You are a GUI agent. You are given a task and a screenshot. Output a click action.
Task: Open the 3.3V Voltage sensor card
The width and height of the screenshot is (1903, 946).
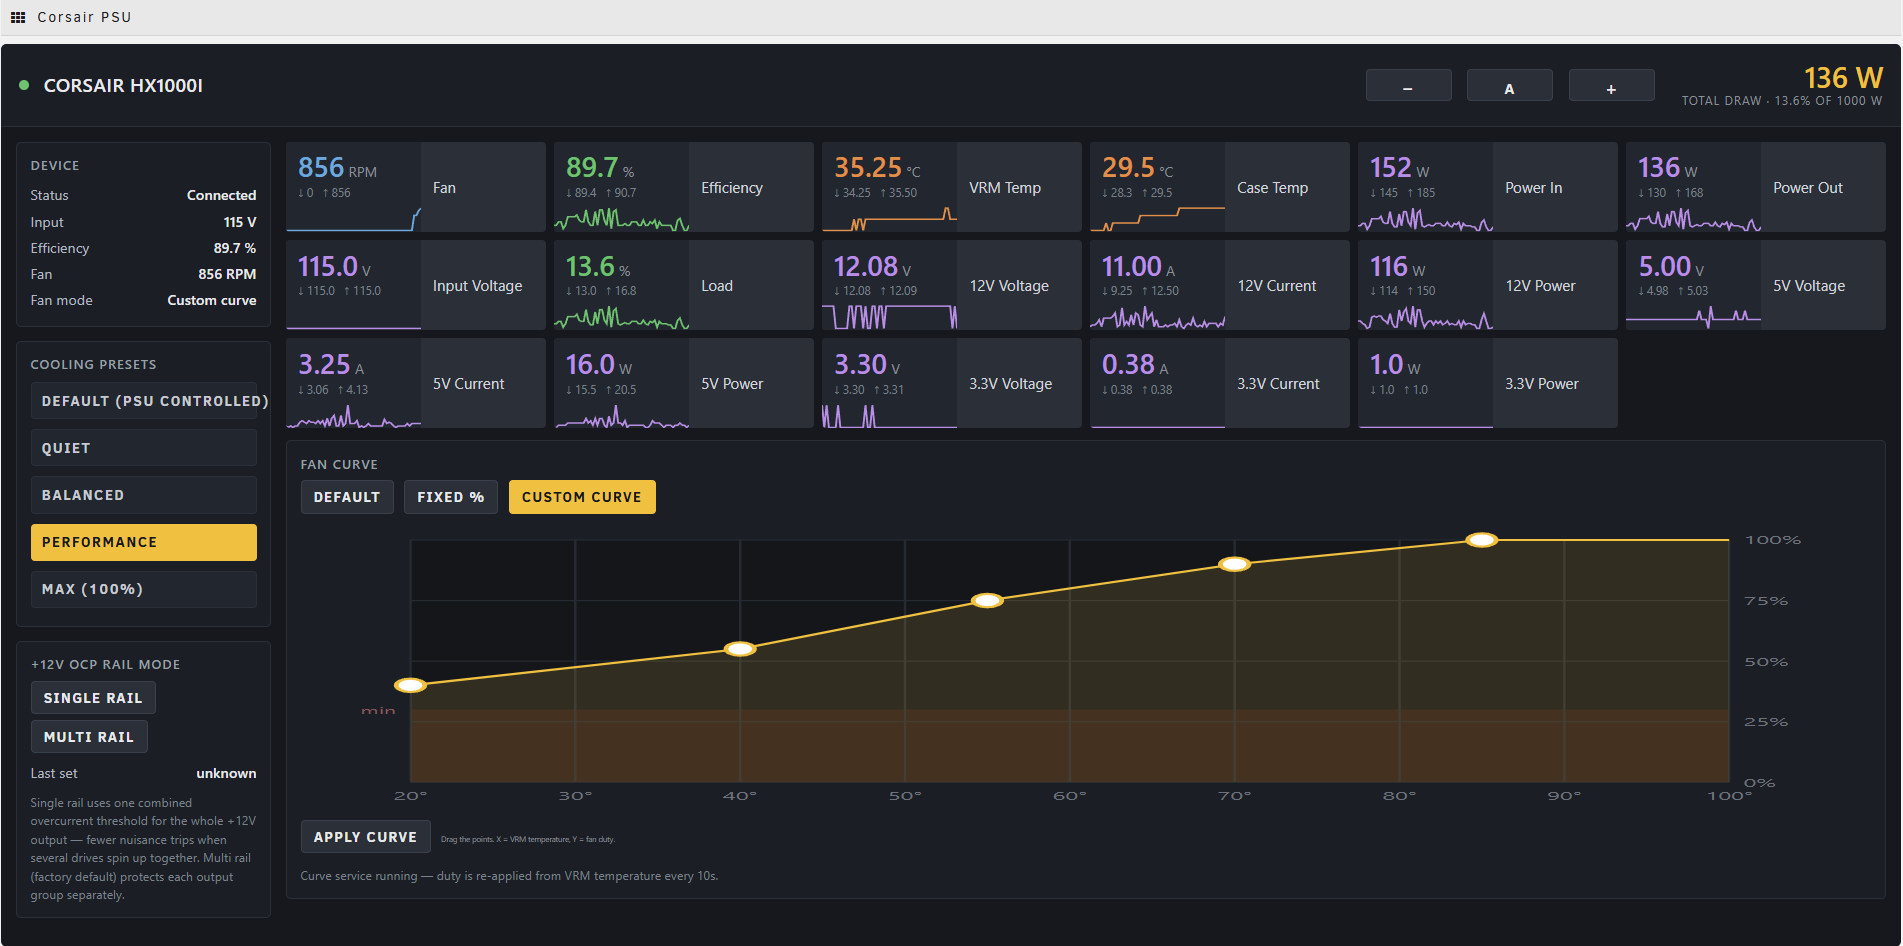click(x=952, y=383)
